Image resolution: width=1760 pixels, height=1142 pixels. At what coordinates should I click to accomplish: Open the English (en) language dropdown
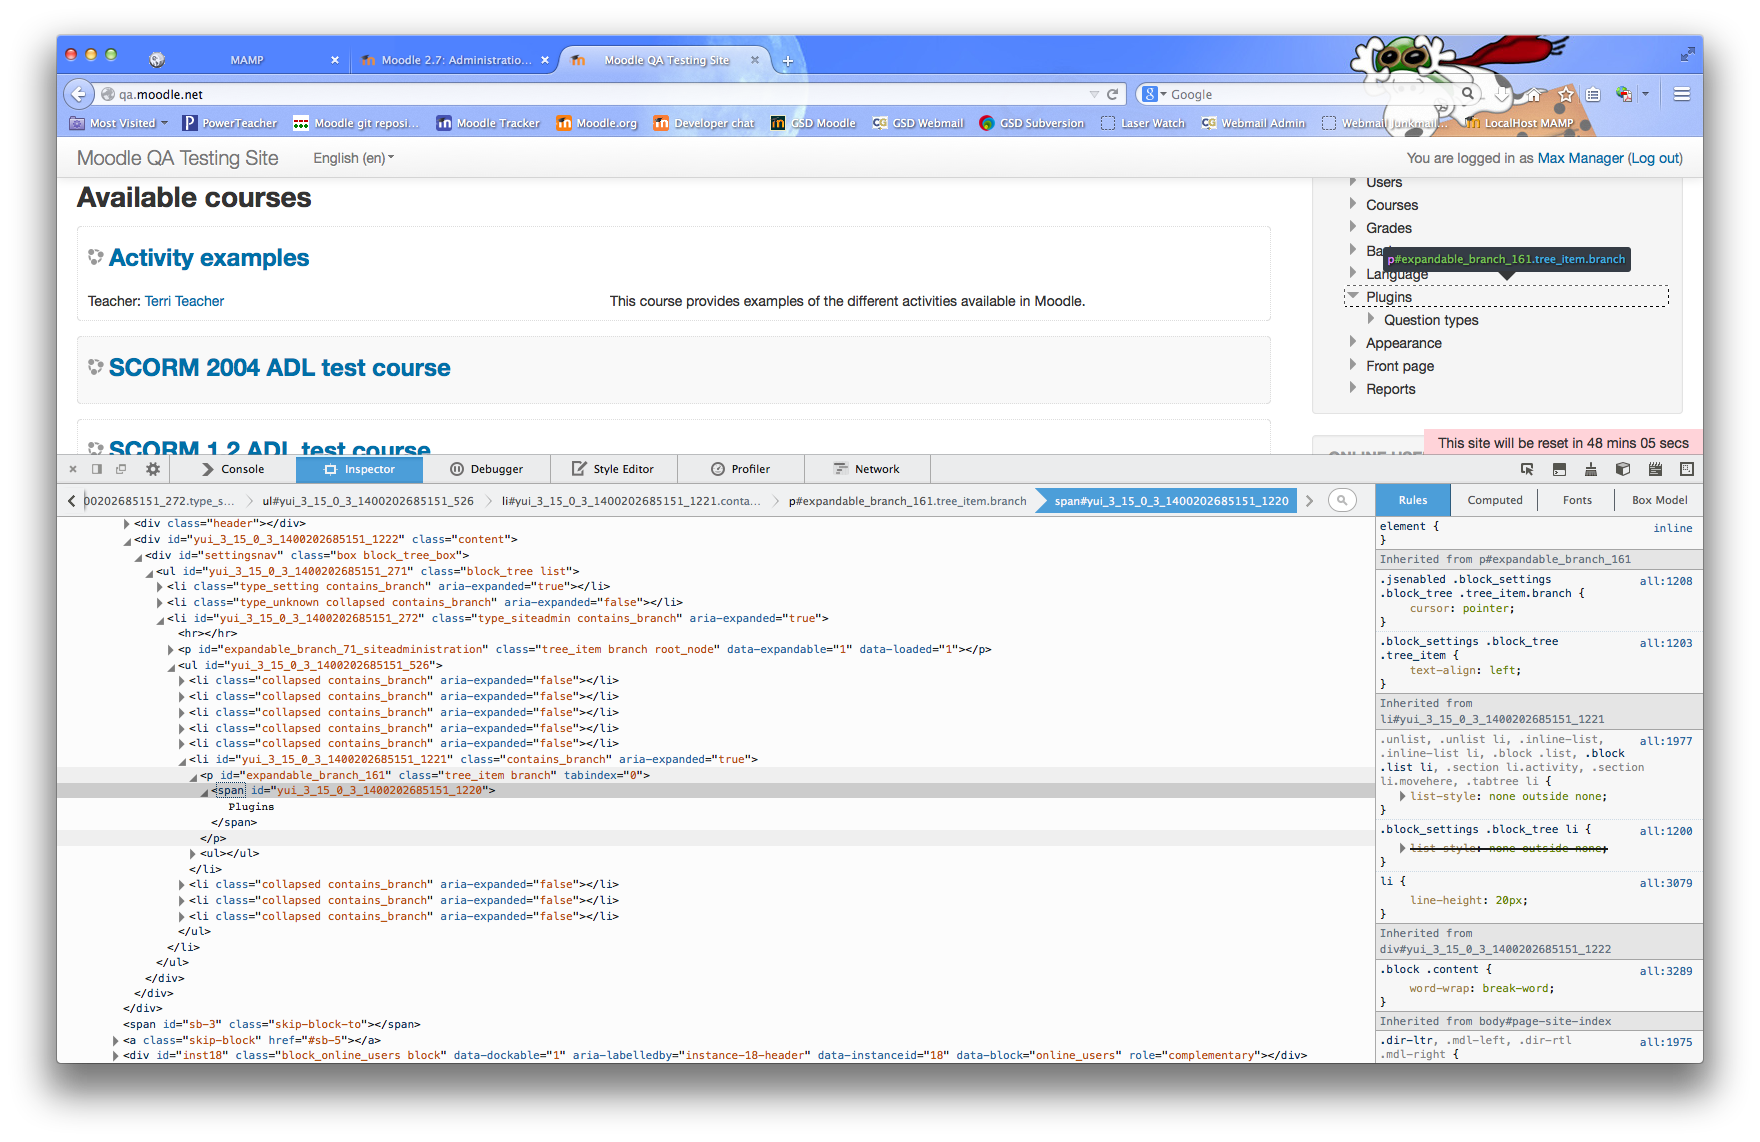click(x=353, y=158)
